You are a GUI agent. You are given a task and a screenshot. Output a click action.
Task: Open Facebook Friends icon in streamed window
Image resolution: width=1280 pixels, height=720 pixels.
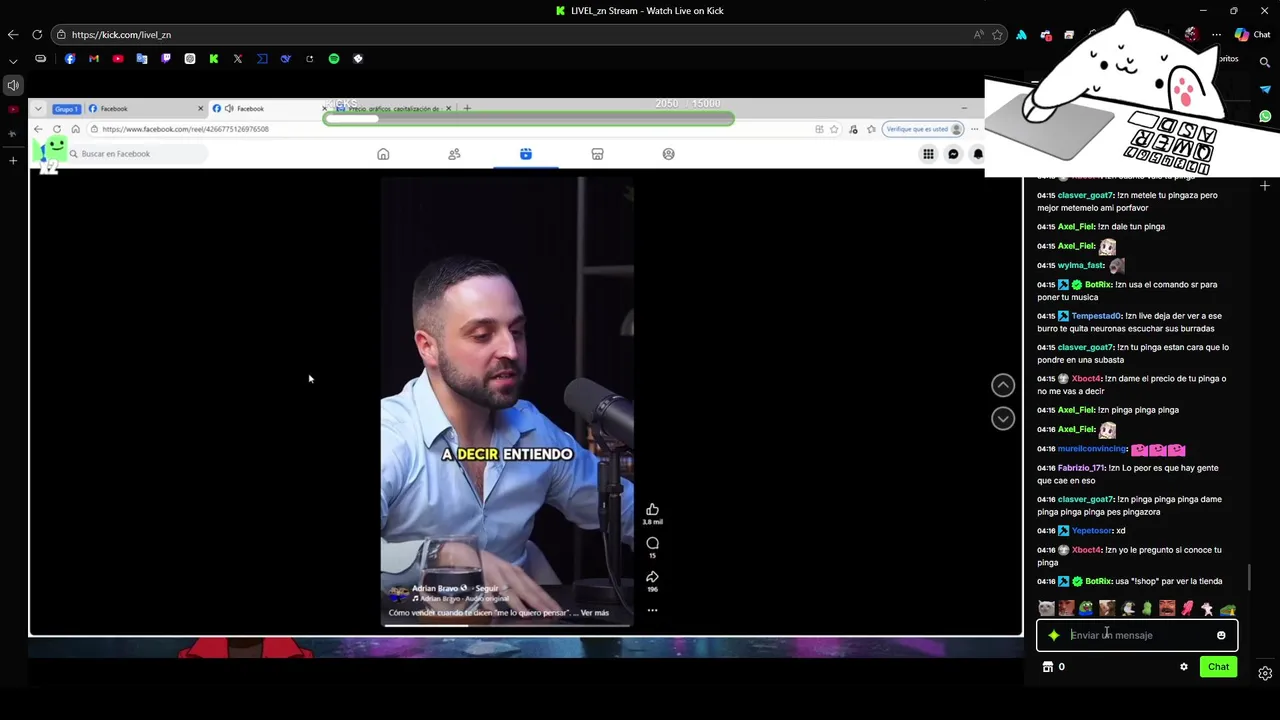coord(454,154)
